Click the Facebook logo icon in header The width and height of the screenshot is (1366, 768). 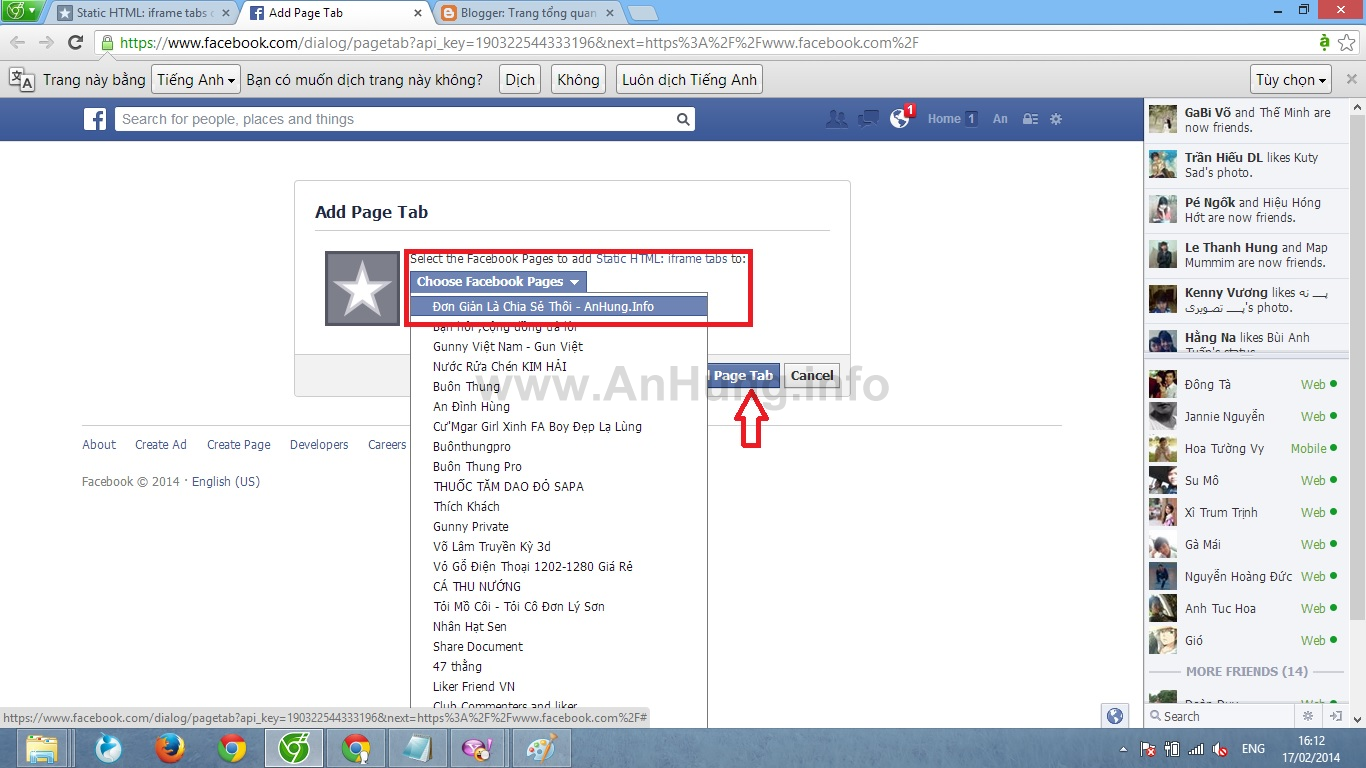point(95,119)
